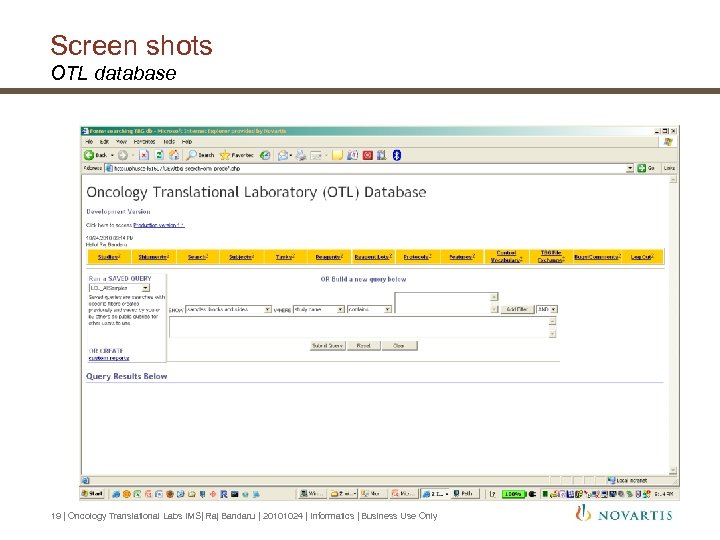Expand the saved query dropdown

[x=145, y=288]
